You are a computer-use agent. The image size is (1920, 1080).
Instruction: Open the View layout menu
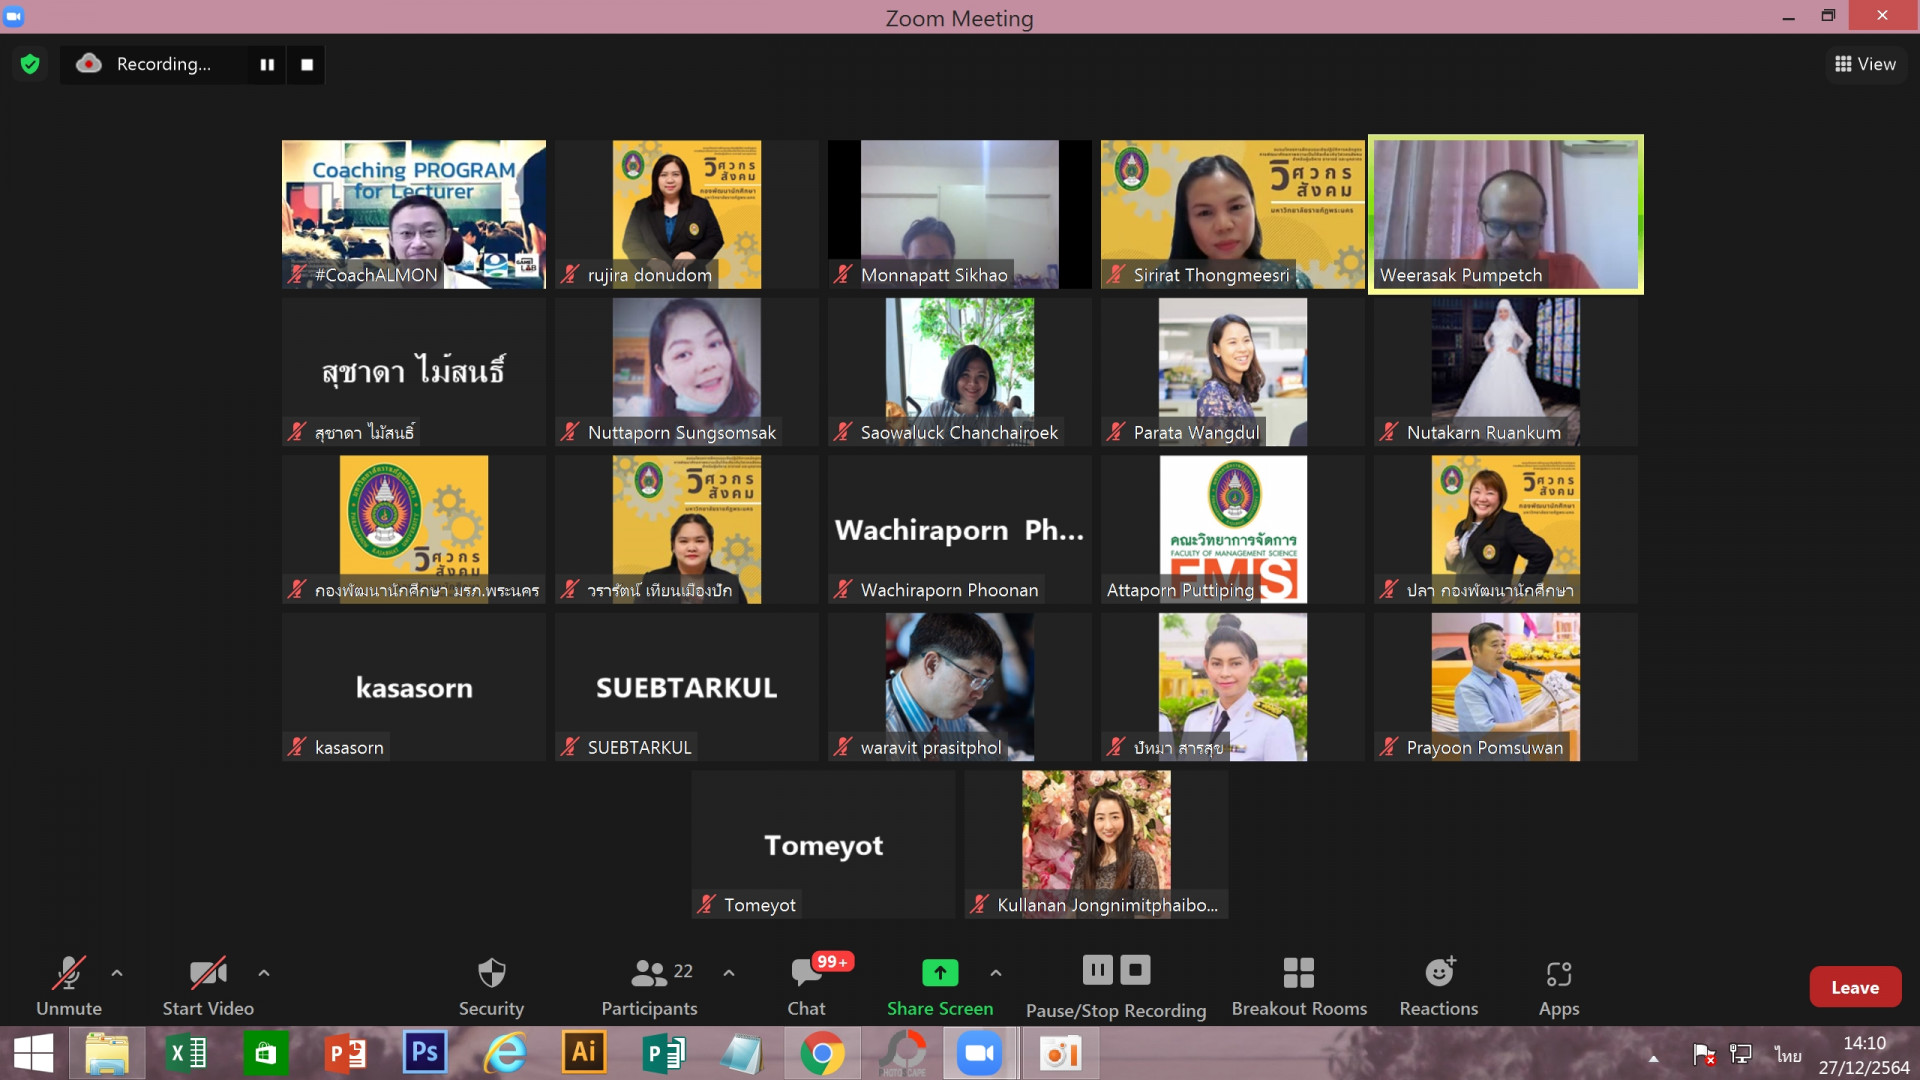coord(1865,64)
